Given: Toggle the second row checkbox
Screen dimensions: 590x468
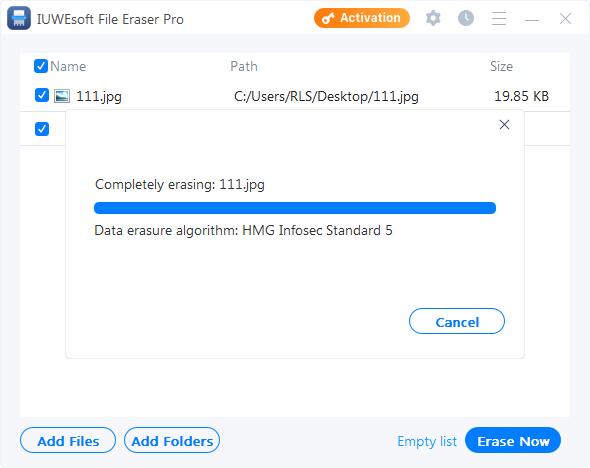Looking at the screenshot, I should pyautogui.click(x=42, y=129).
